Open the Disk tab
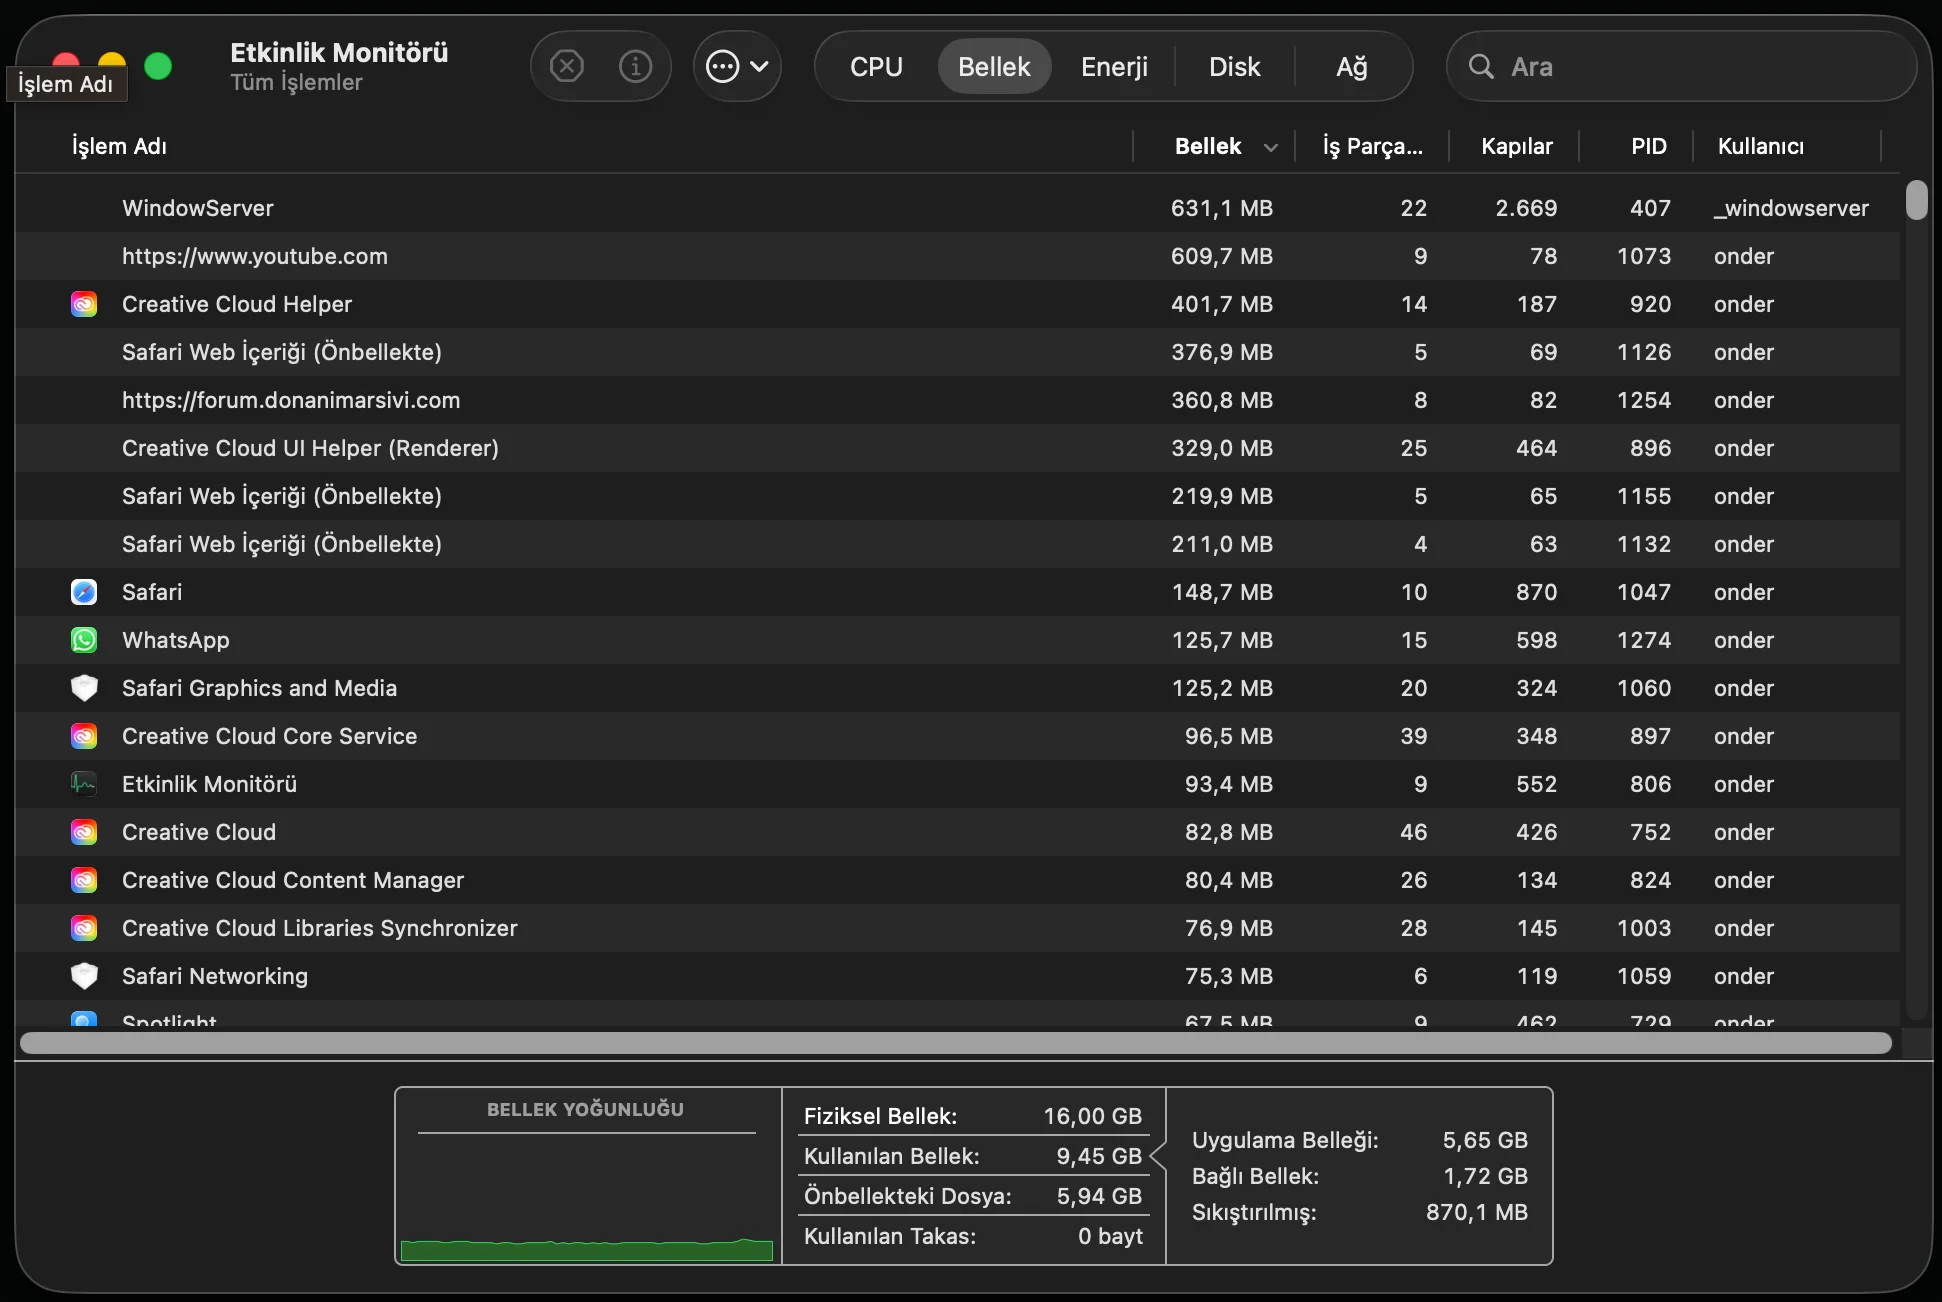Viewport: 1942px width, 1302px height. click(1234, 67)
